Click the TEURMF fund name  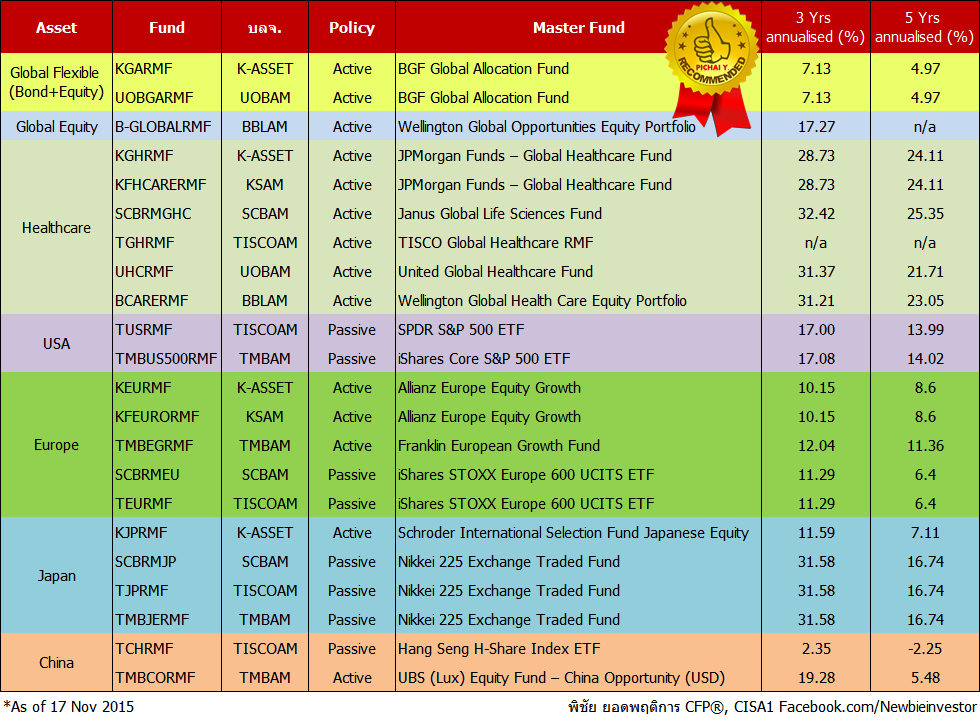pyautogui.click(x=143, y=504)
